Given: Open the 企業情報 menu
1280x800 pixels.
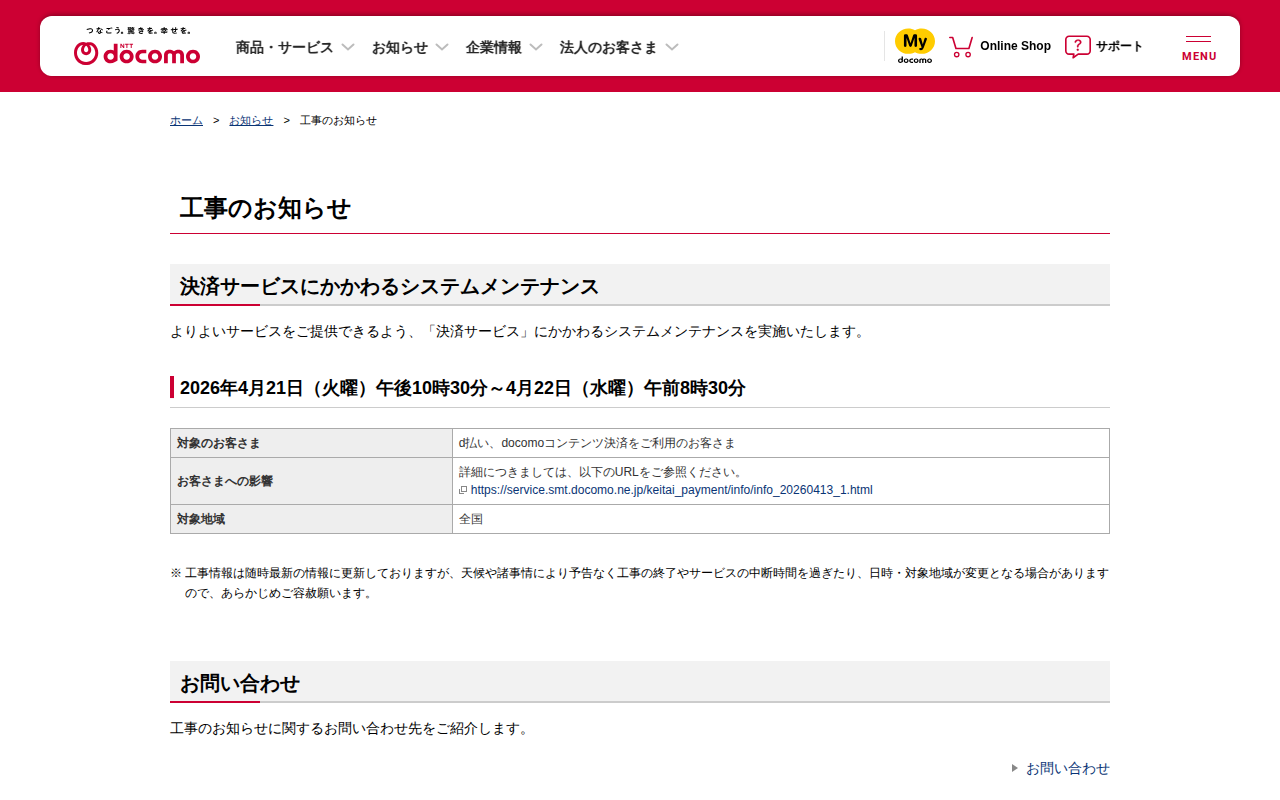Looking at the screenshot, I should pyautogui.click(x=494, y=47).
